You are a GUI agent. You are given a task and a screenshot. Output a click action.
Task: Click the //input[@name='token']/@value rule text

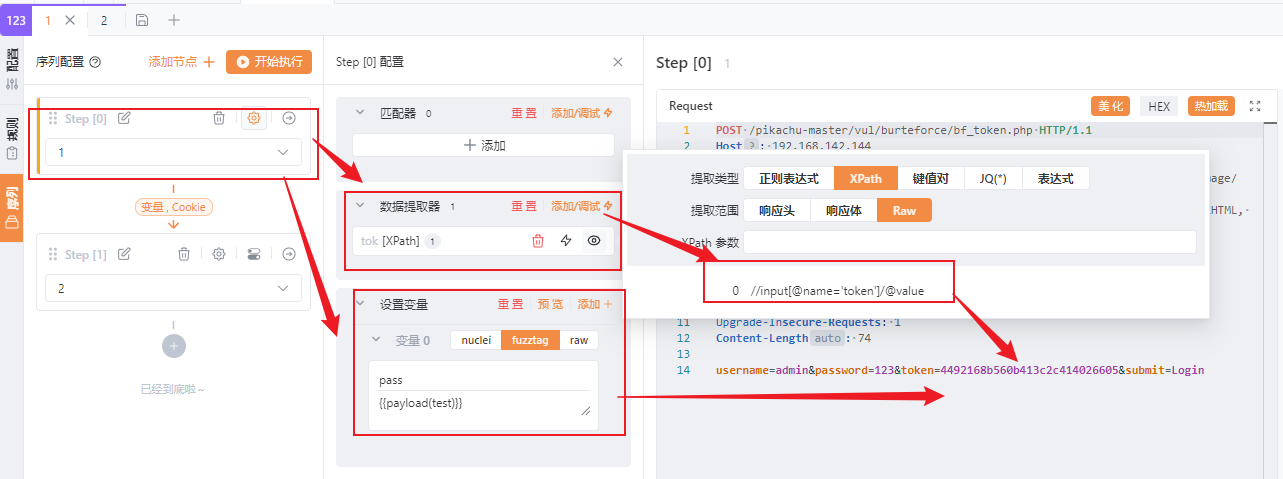pyautogui.click(x=837, y=290)
